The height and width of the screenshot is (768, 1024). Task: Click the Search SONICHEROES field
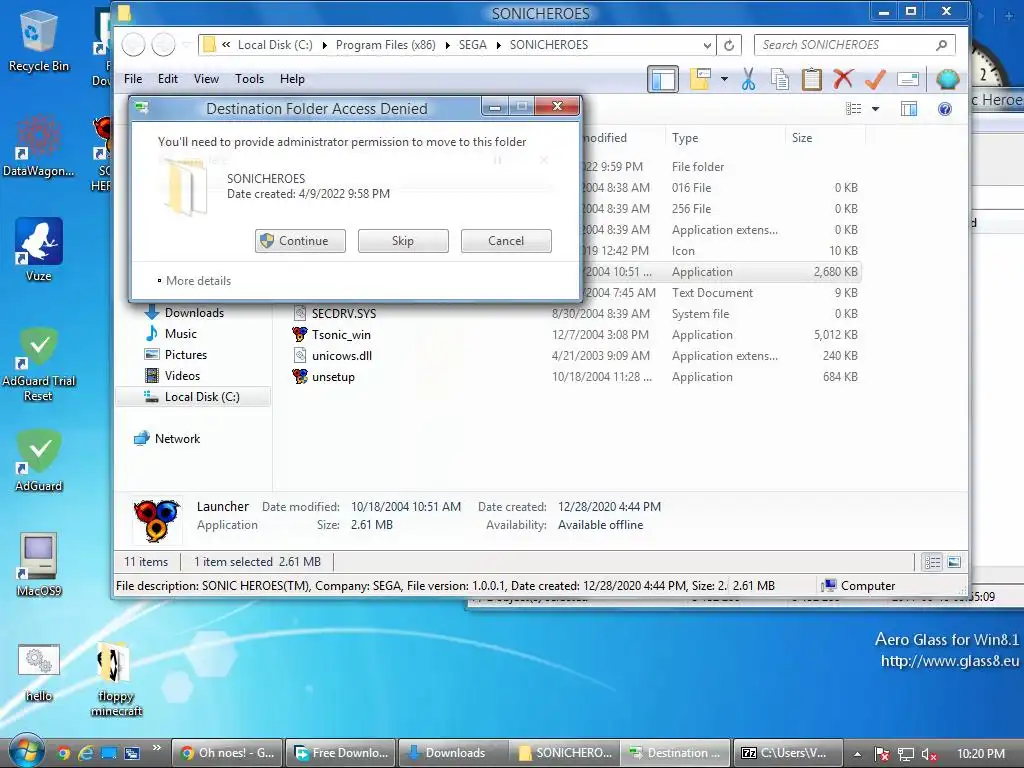click(854, 45)
